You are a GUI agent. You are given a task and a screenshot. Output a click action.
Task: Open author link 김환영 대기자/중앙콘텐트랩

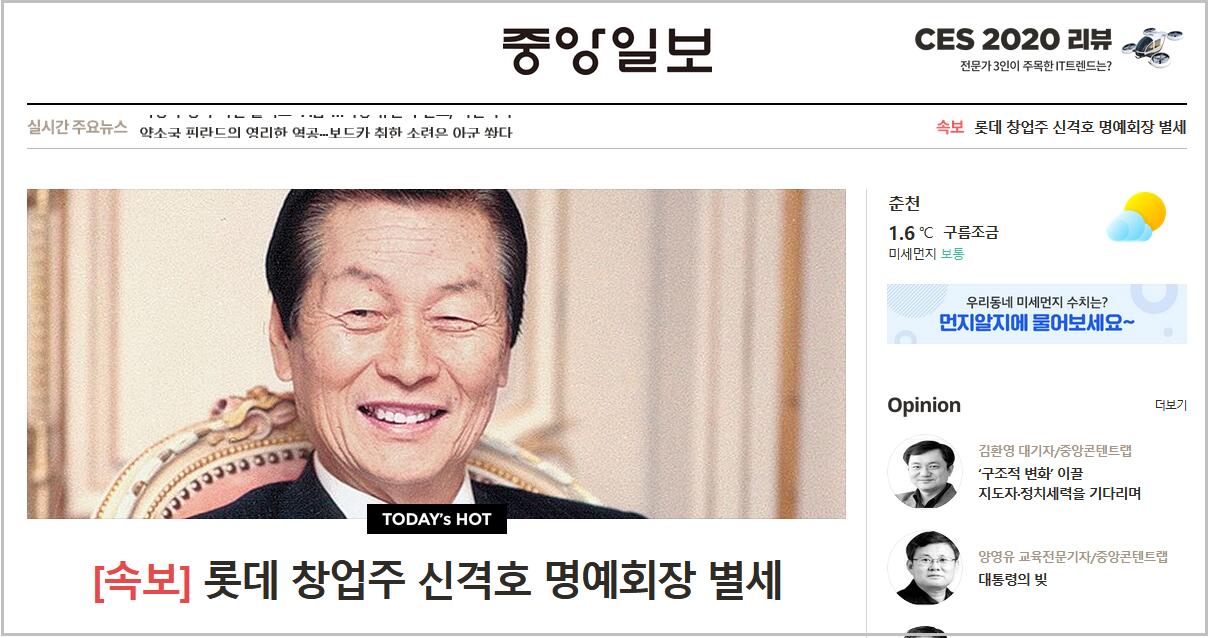tap(1055, 451)
